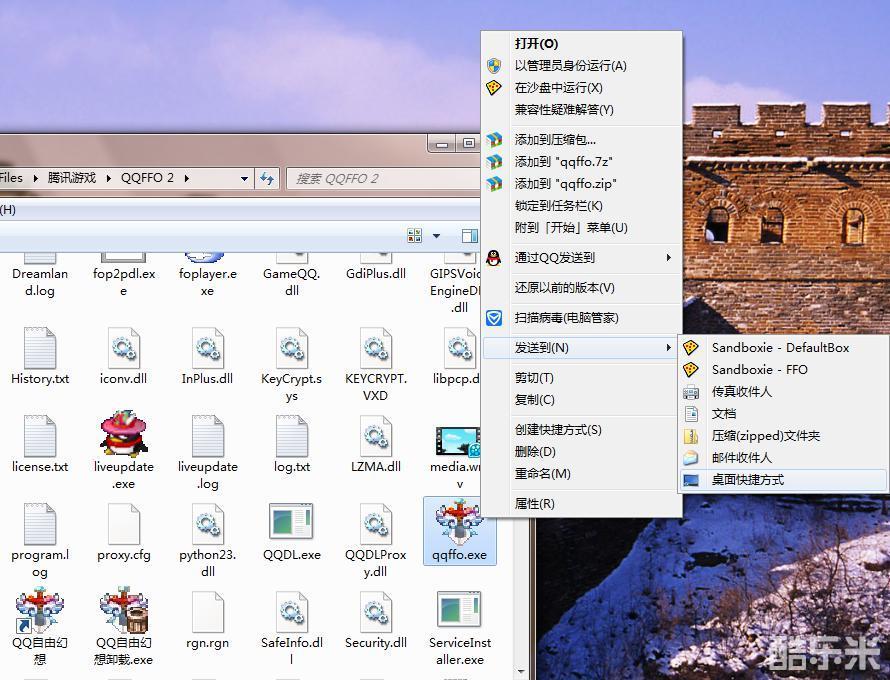Open the view options dropdown arrow
The width and height of the screenshot is (890, 680).
(436, 236)
